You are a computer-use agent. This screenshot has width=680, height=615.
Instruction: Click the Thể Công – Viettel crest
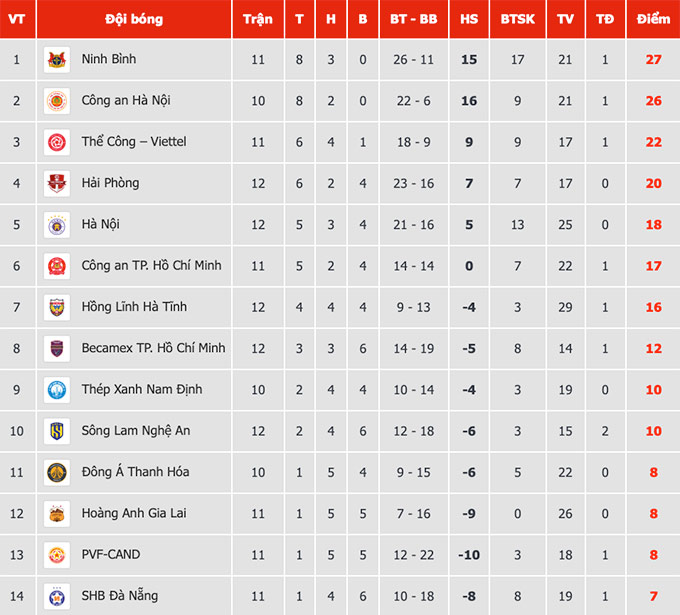pos(57,142)
